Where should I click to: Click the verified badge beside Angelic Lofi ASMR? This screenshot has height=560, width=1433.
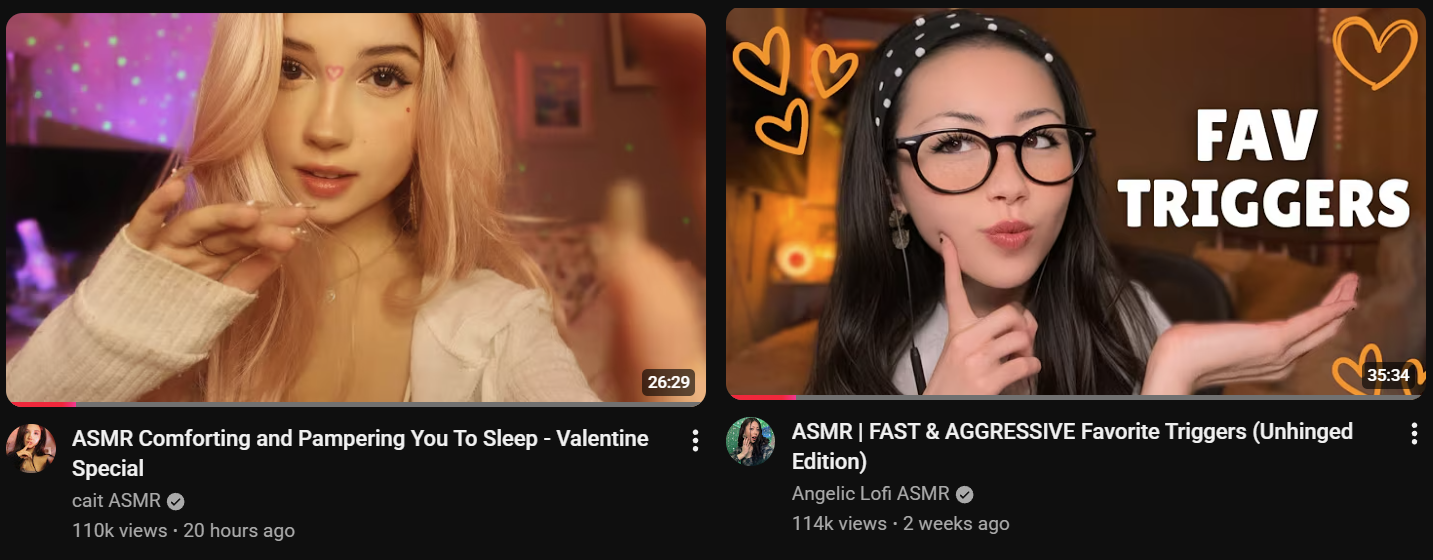[965, 494]
